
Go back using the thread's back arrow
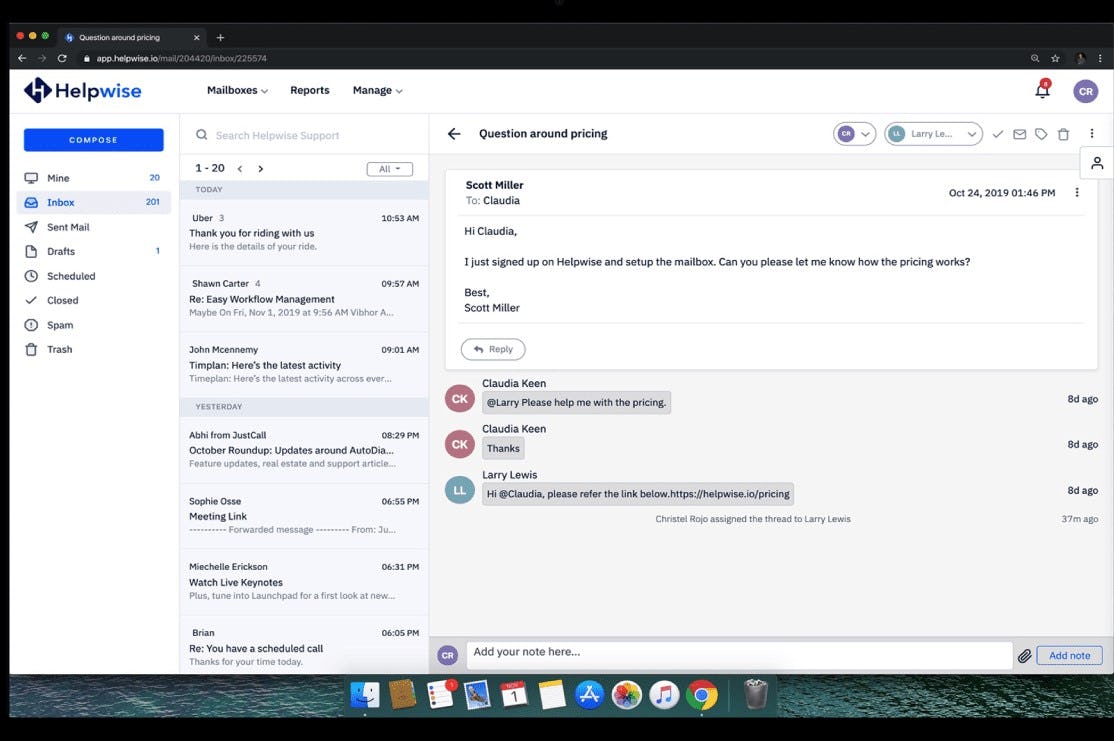coord(454,134)
